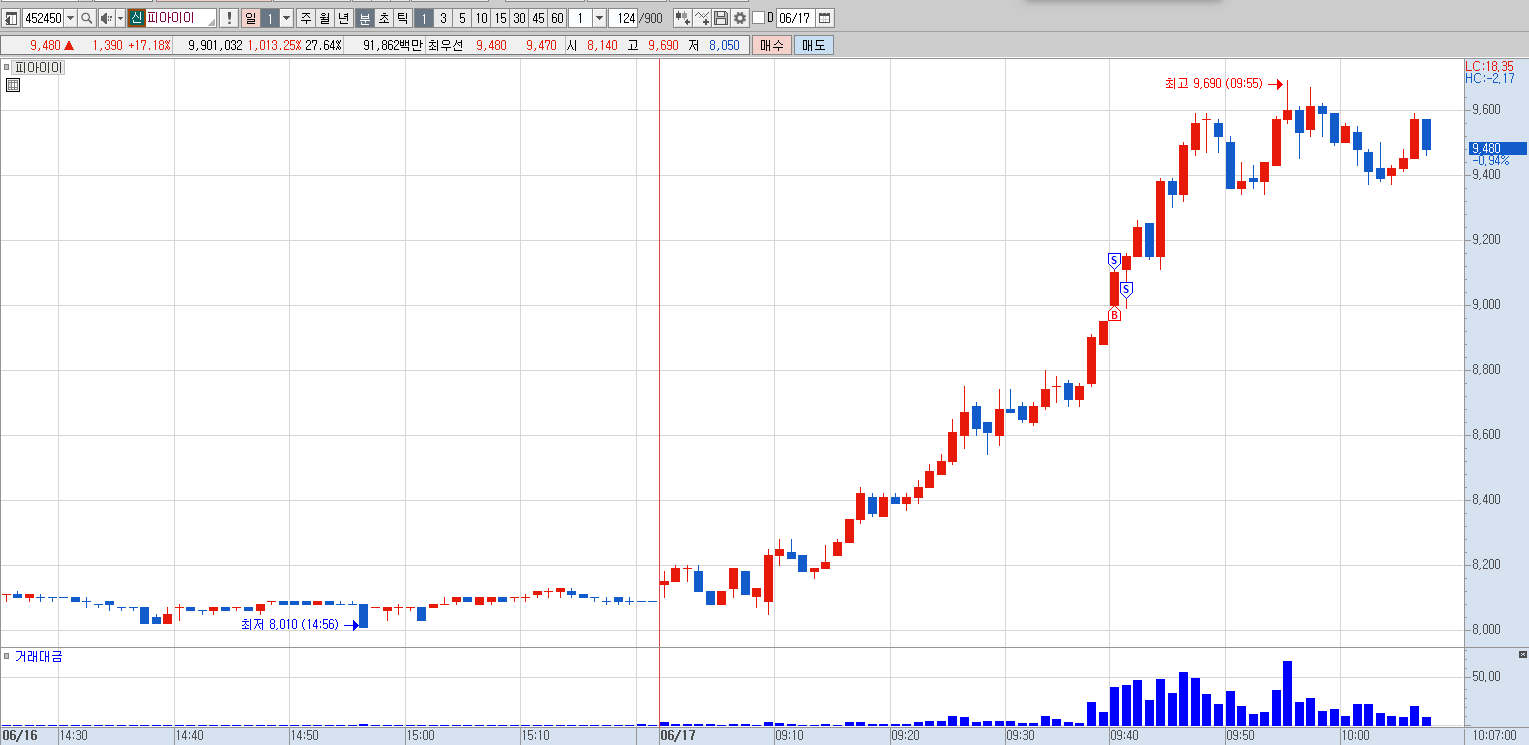
Task: Save chart settings with the floppy disk icon
Action: 721,18
